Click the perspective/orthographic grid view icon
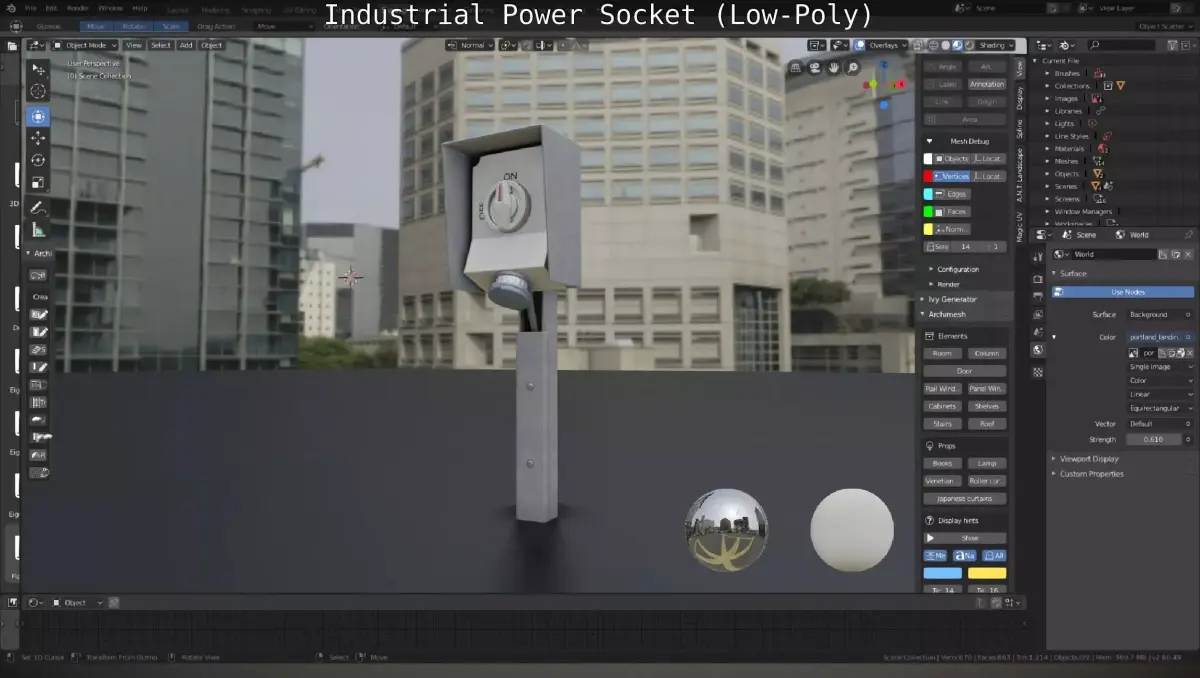 pyautogui.click(x=795, y=68)
